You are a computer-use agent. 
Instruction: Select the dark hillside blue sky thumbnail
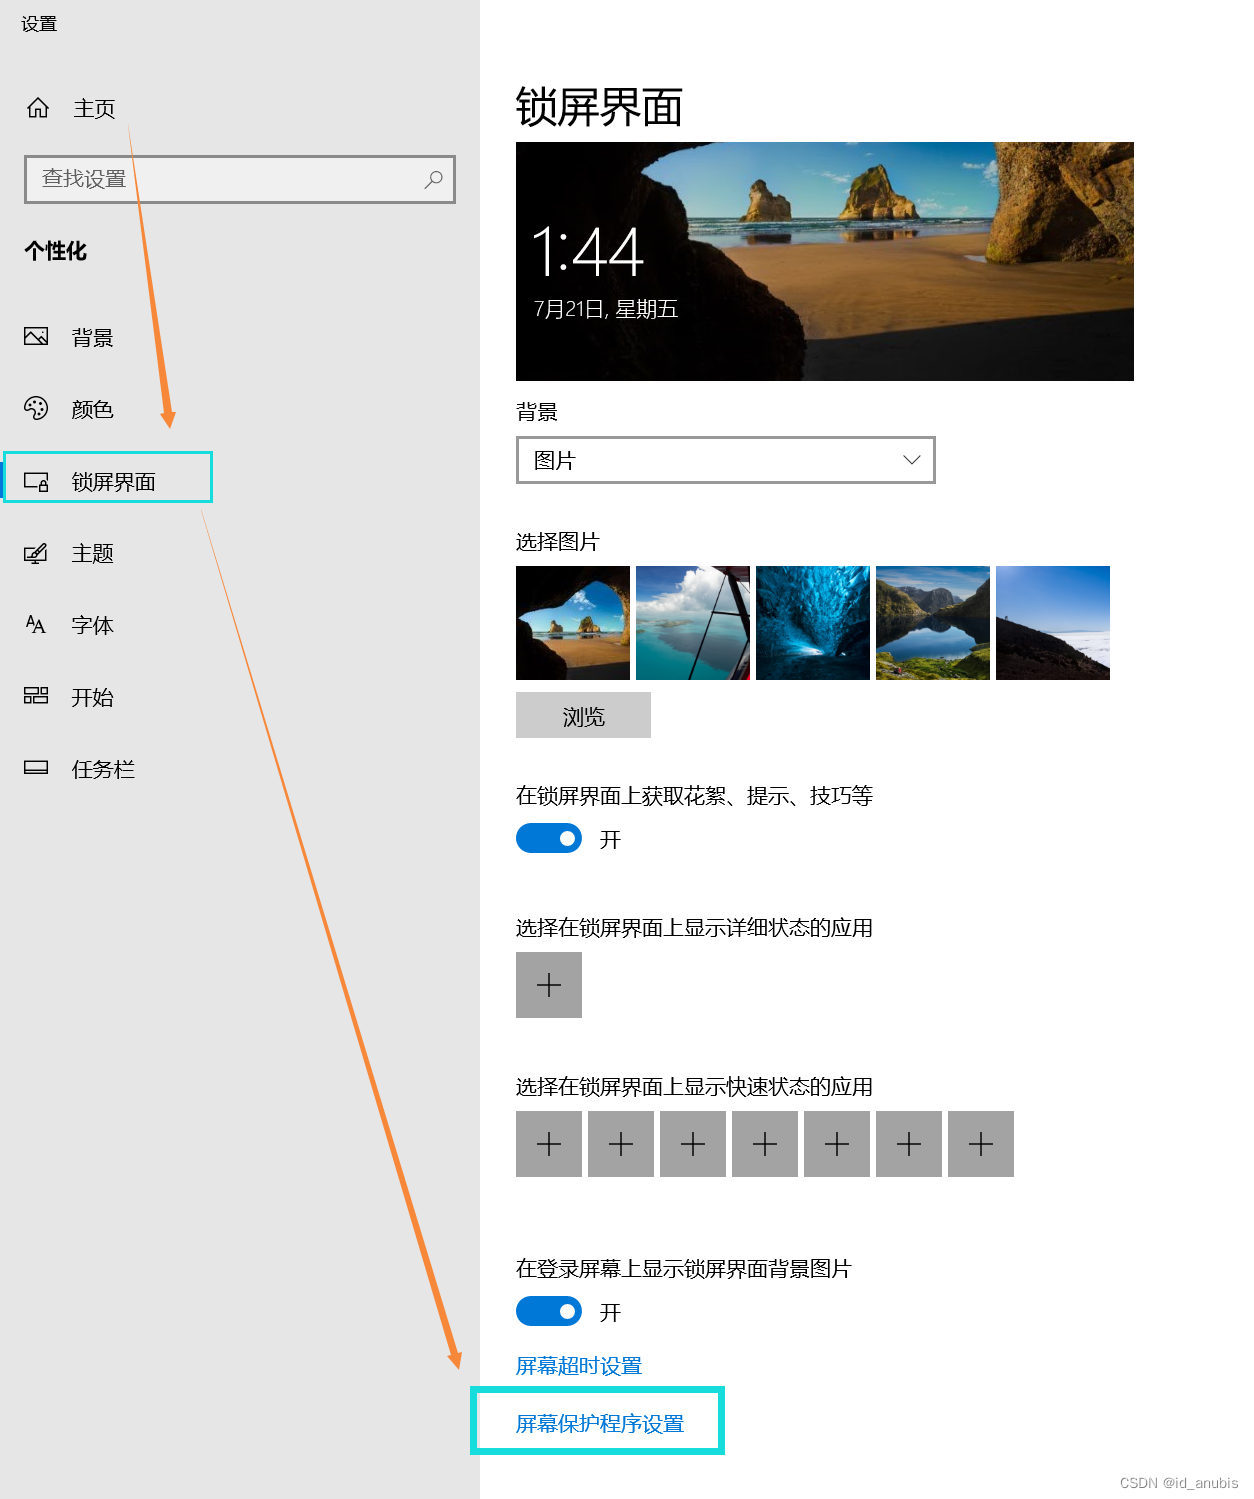pos(1053,623)
